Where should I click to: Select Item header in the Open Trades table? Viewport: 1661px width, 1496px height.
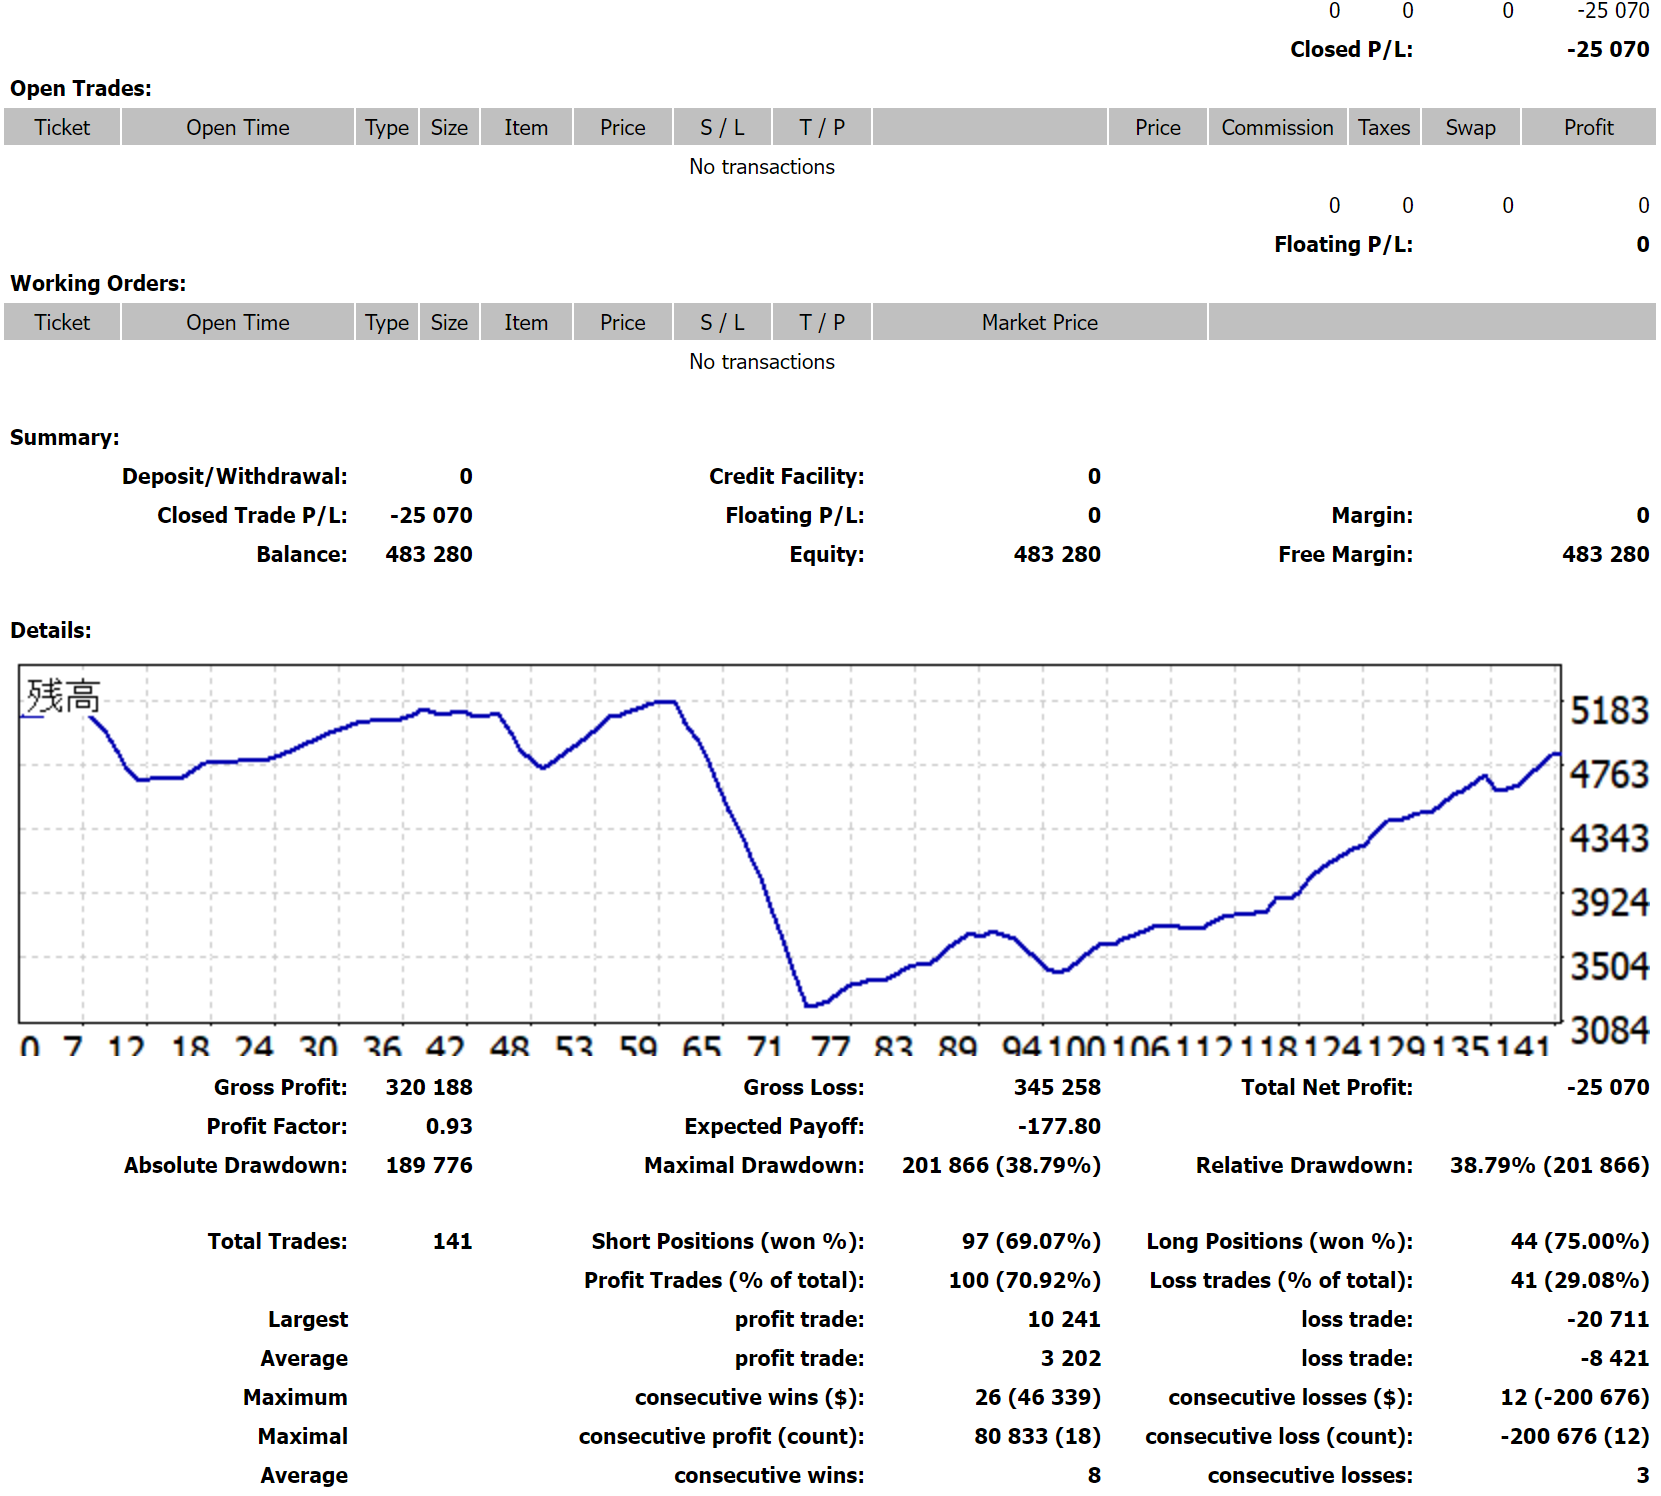point(526,127)
